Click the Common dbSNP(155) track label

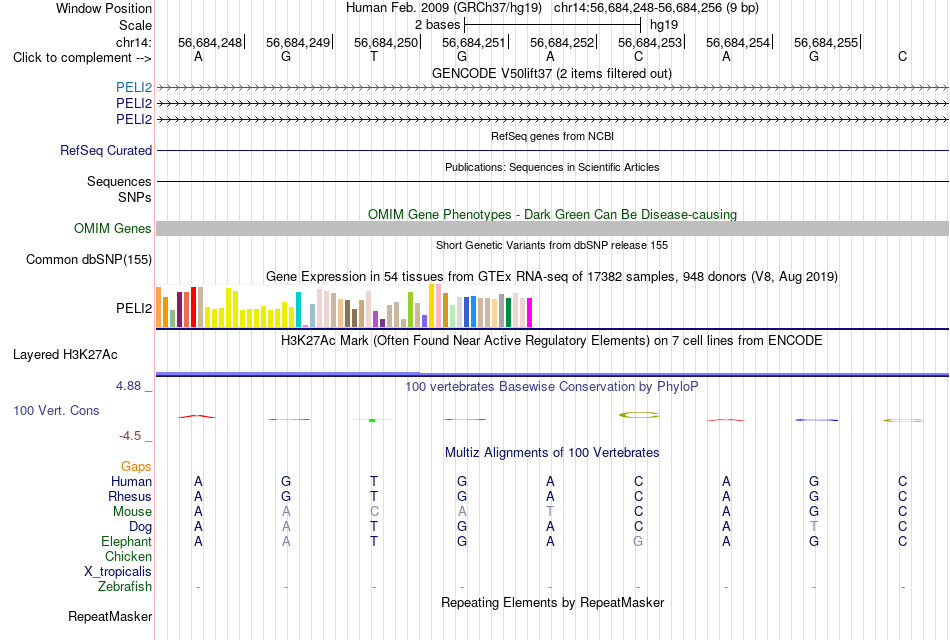pos(89,259)
